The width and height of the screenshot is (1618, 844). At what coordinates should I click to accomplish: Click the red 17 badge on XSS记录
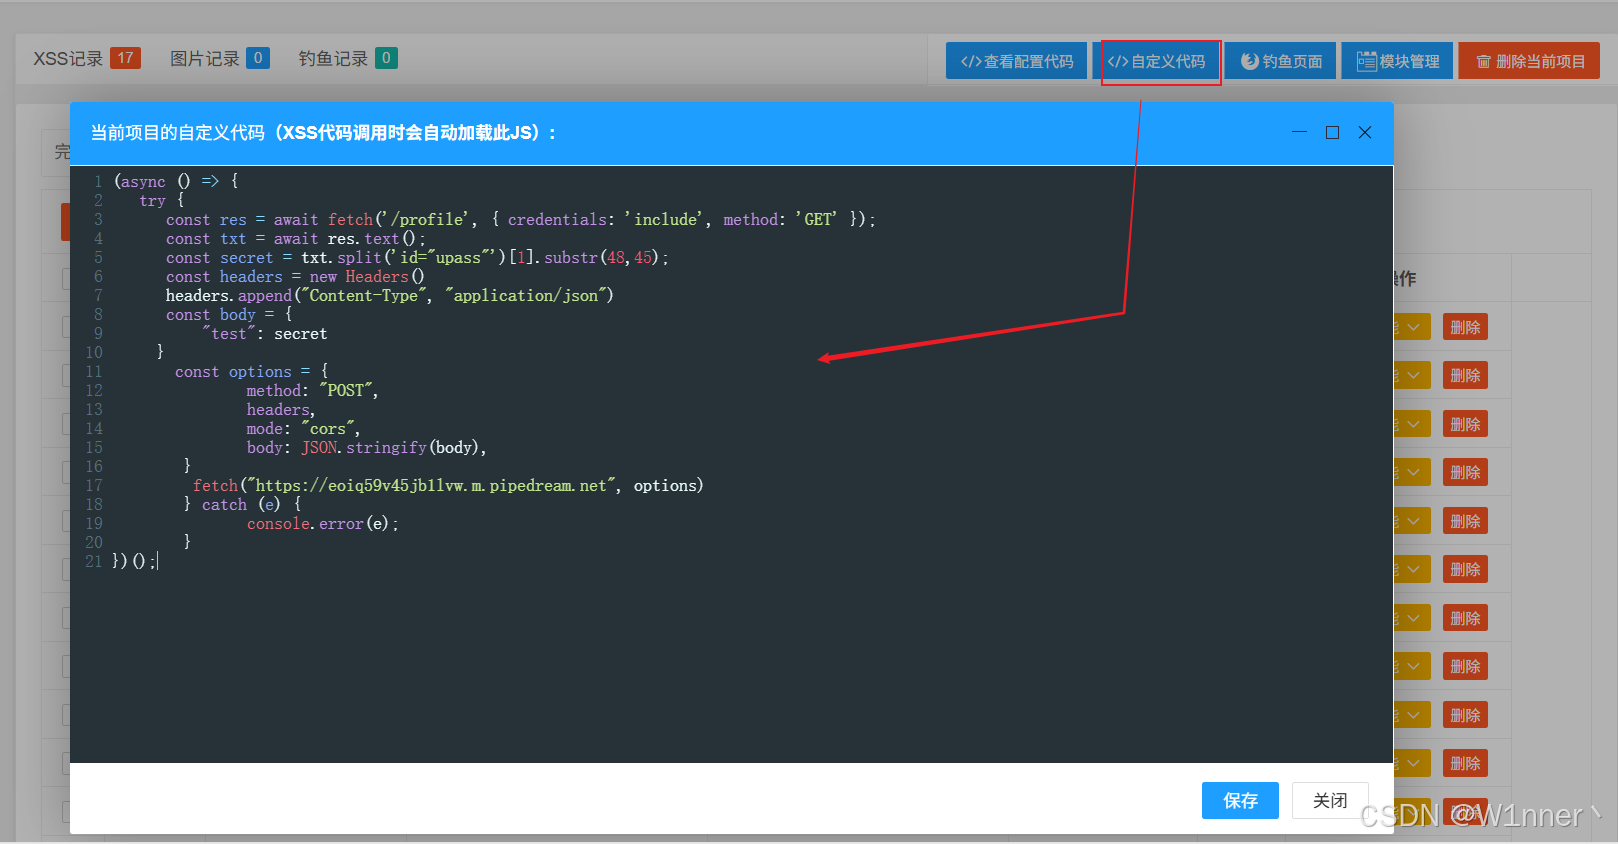(x=125, y=58)
